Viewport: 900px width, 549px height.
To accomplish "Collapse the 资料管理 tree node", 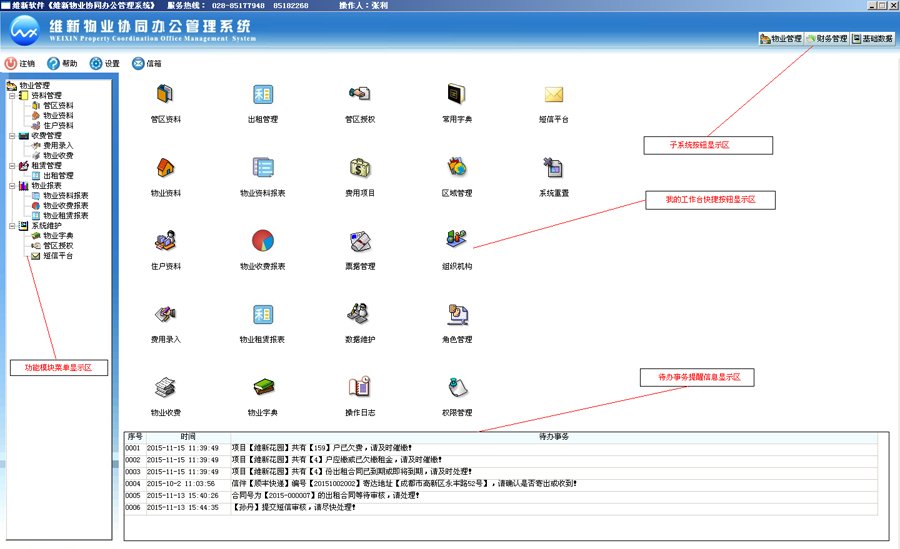I will (x=12, y=96).
